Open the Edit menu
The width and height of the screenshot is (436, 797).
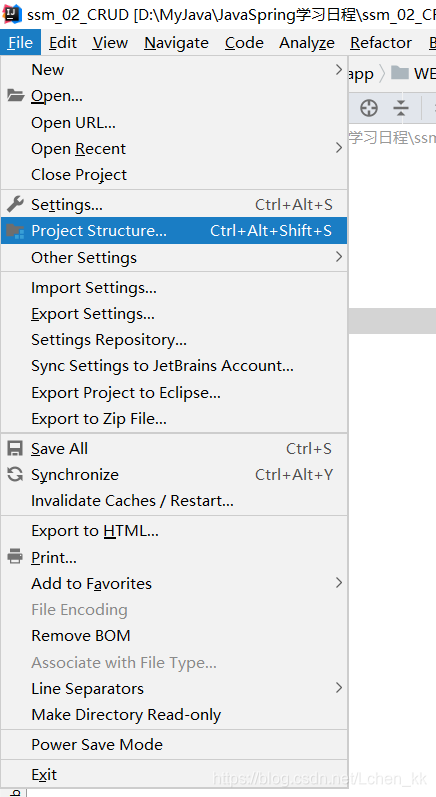(63, 43)
